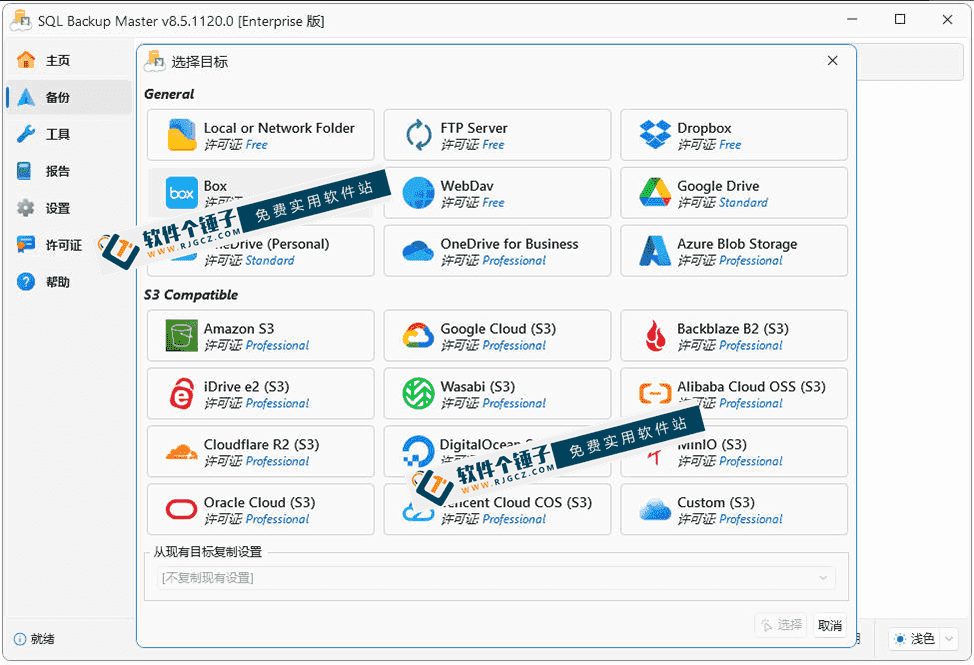Image resolution: width=974 pixels, height=665 pixels.
Task: Click Oracle Cloud (S3) label text
Action: [x=259, y=502]
